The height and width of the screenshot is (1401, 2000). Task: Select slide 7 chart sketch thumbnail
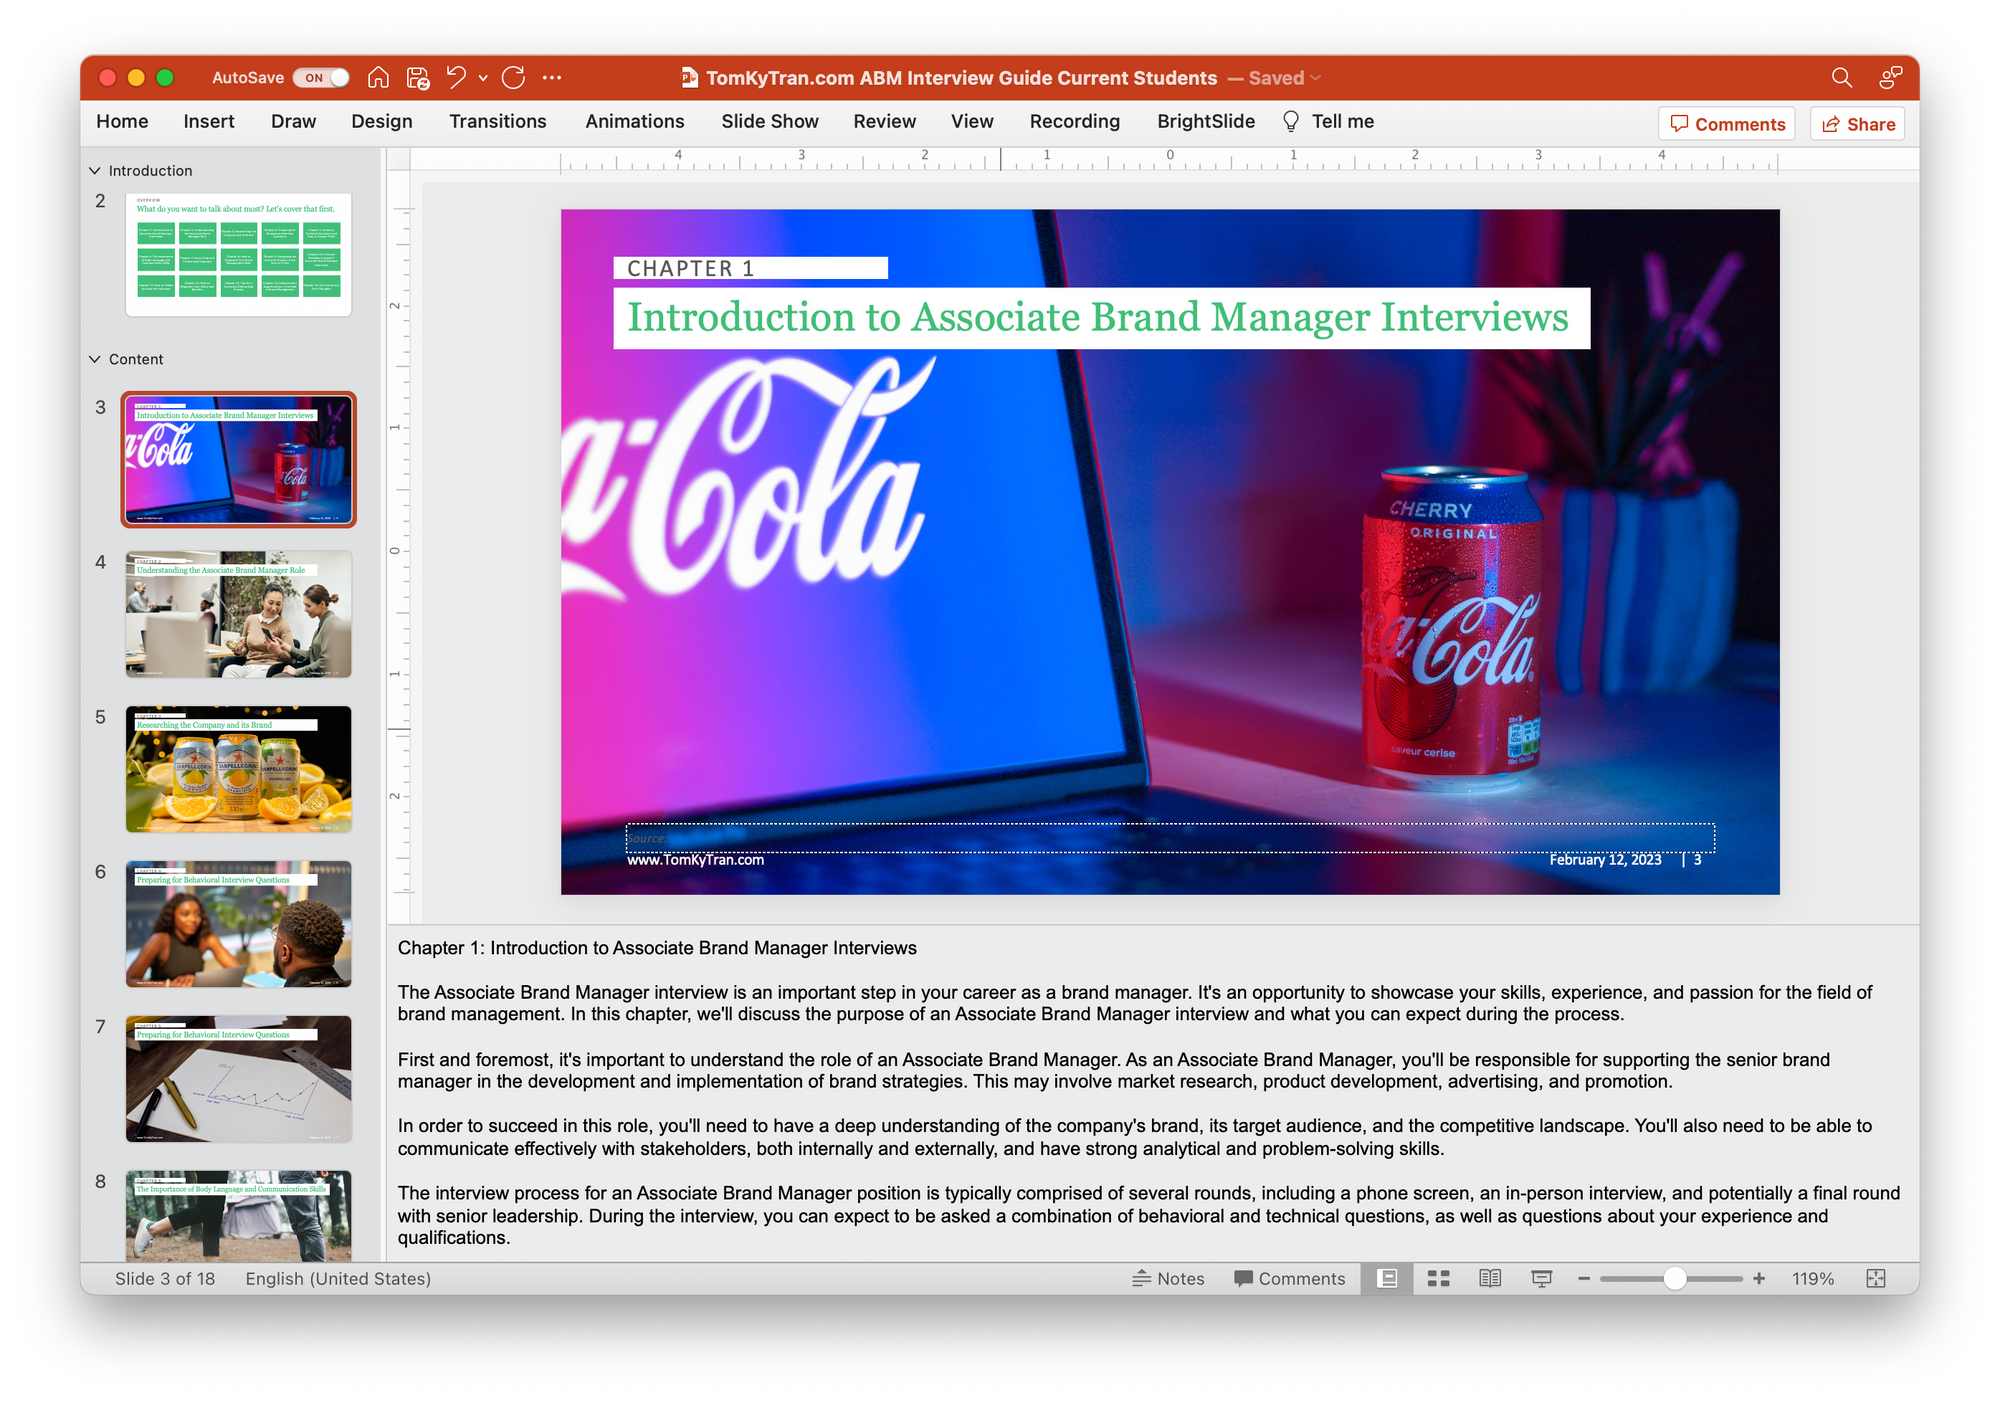[x=239, y=1079]
